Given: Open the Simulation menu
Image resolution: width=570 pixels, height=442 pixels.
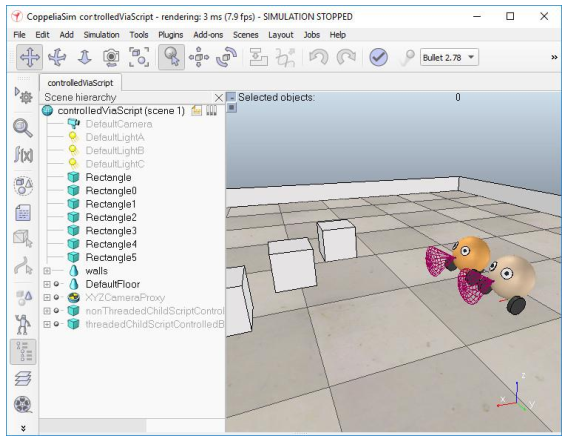Looking at the screenshot, I should coord(101,35).
